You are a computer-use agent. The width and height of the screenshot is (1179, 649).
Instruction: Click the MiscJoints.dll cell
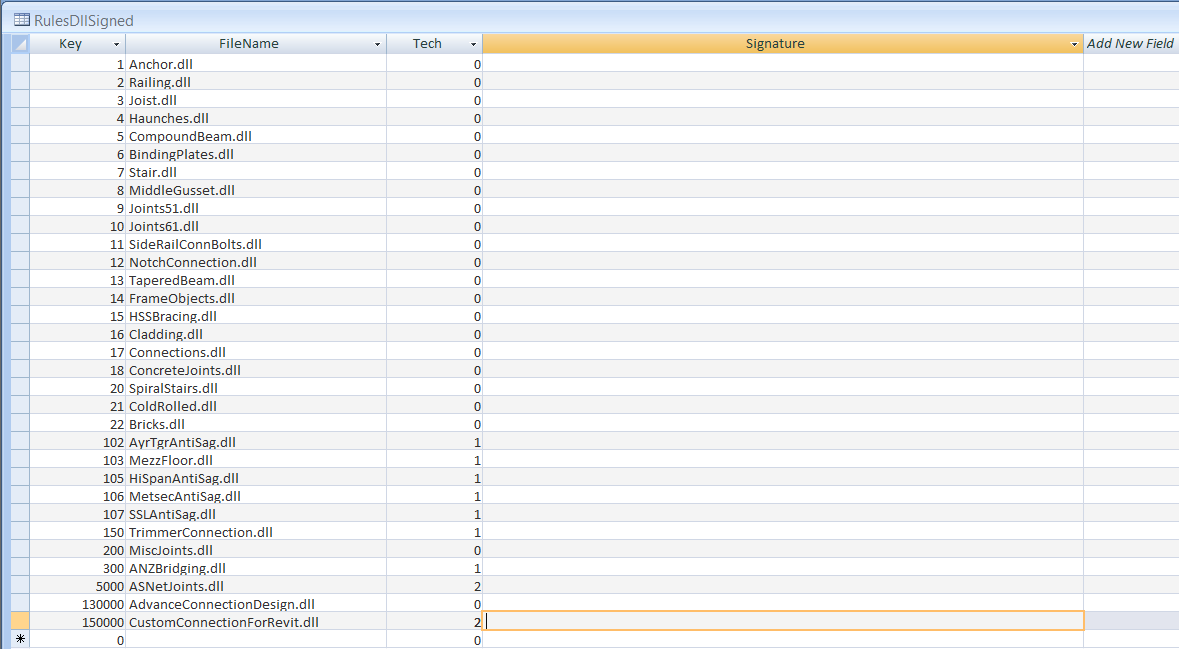click(x=256, y=550)
